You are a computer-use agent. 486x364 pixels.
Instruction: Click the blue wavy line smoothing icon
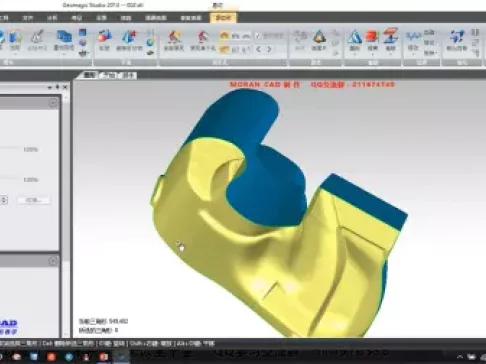[x=413, y=36]
